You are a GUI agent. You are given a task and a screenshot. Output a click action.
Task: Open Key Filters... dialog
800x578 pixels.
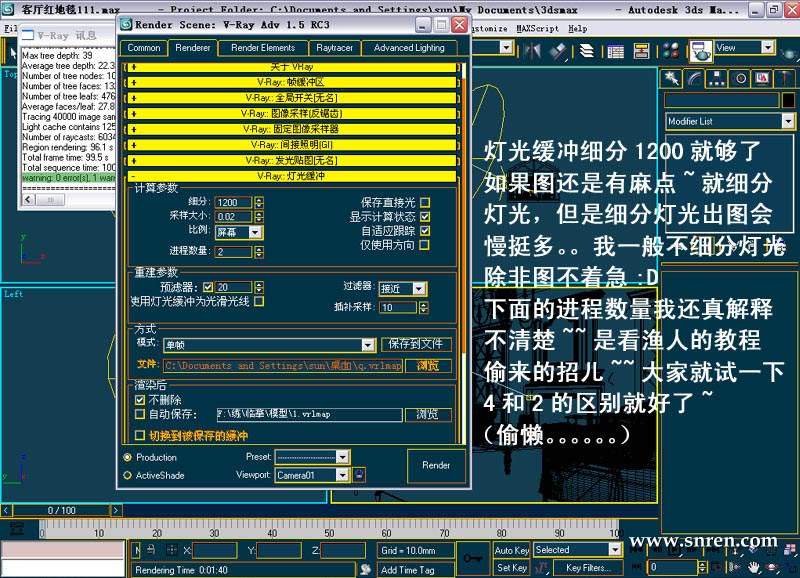click(586, 567)
